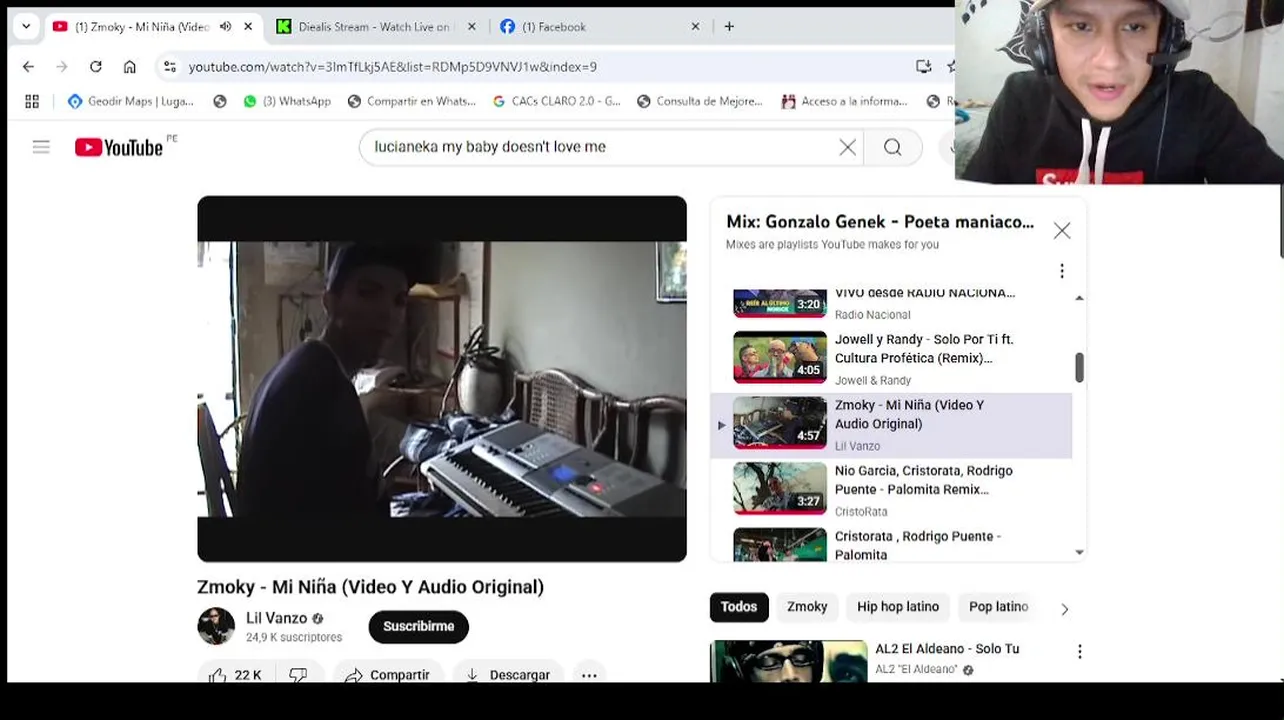This screenshot has width=1284, height=720.
Task: Dislike the video
Action: click(x=298, y=675)
